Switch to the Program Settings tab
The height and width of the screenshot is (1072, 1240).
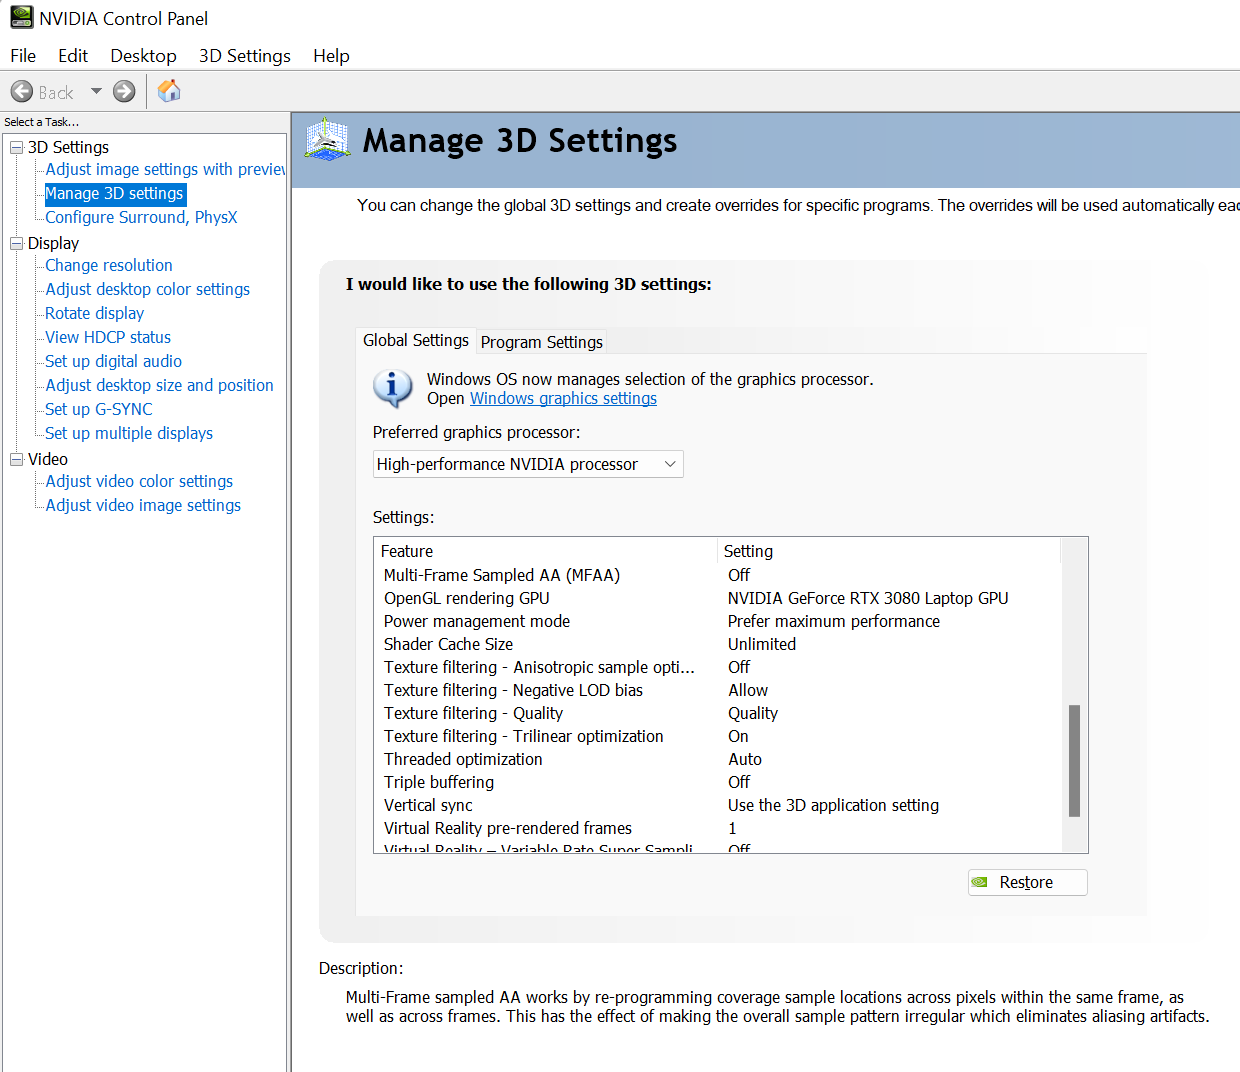coord(542,342)
